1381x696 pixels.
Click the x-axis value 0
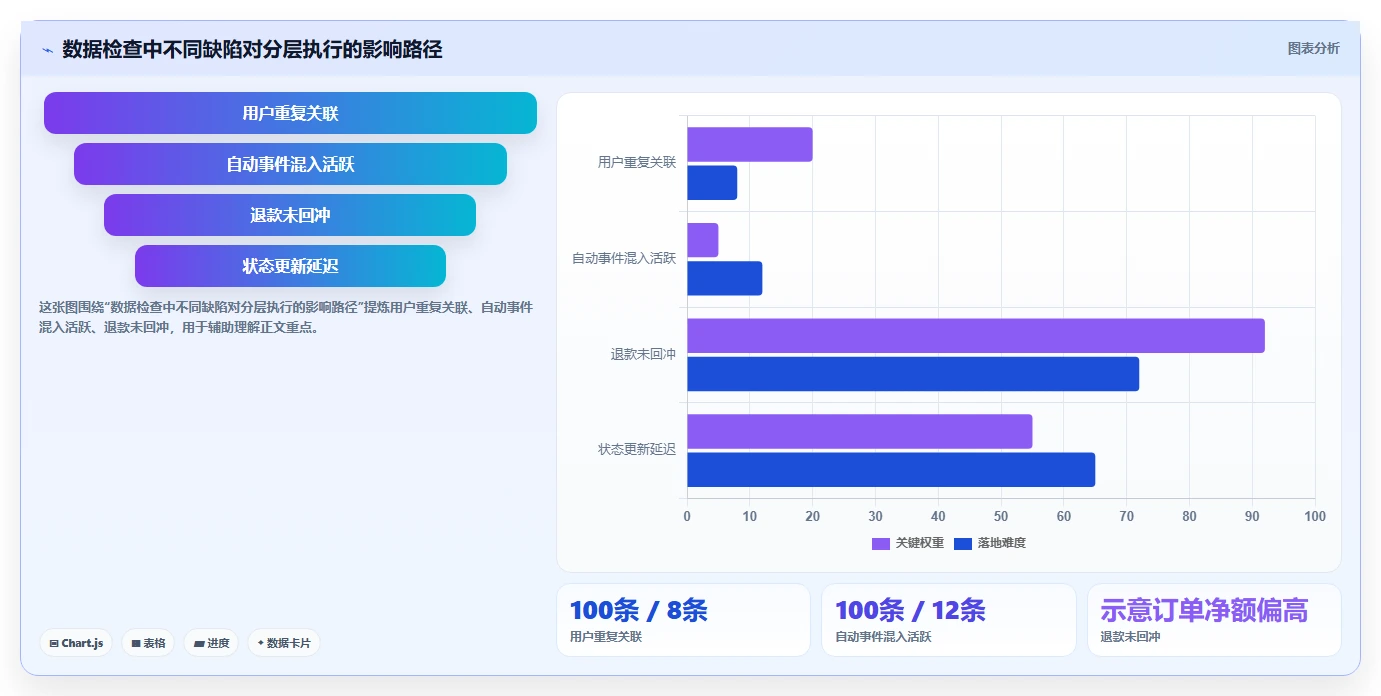tap(687, 516)
